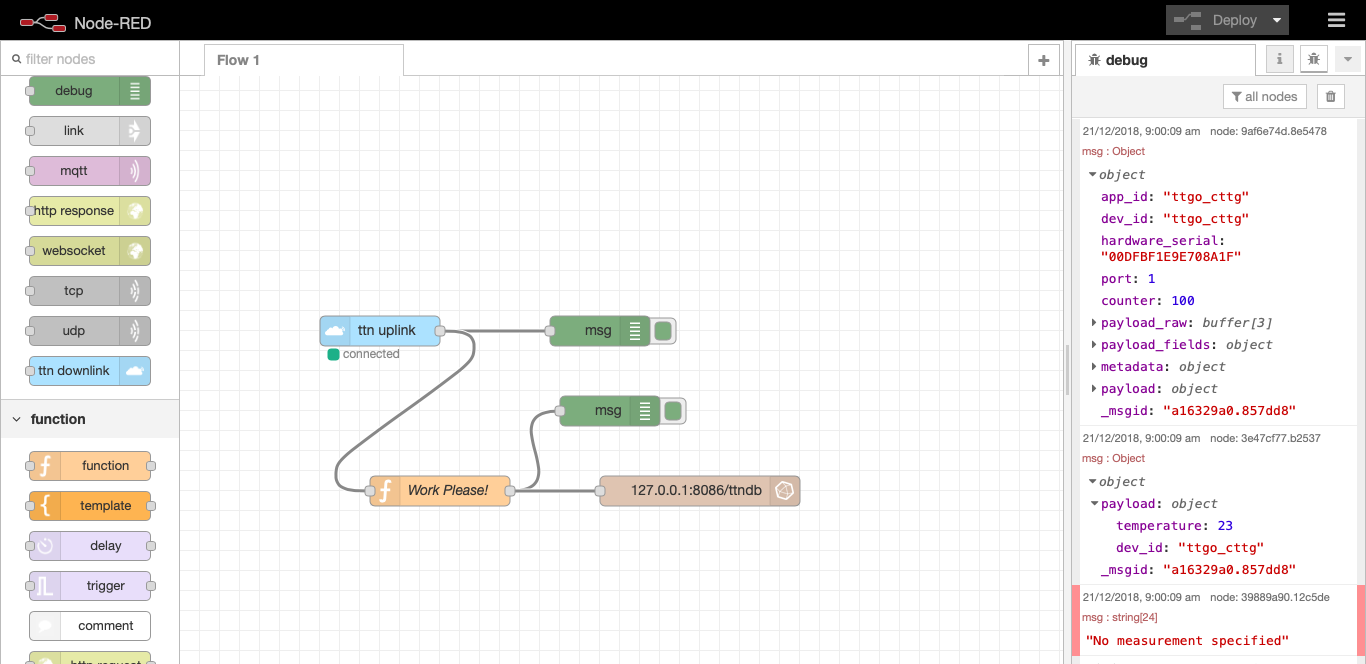Click counter value 100
Viewport: 1366px width, 664px height.
pyautogui.click(x=1183, y=301)
